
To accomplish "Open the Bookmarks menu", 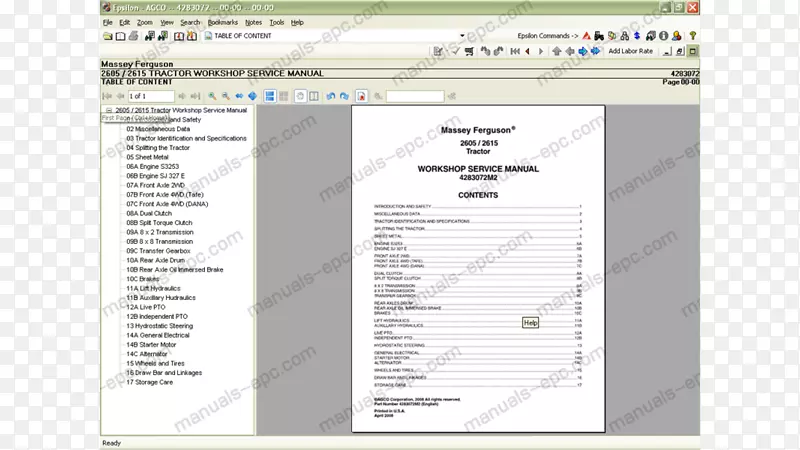I will [224, 21].
